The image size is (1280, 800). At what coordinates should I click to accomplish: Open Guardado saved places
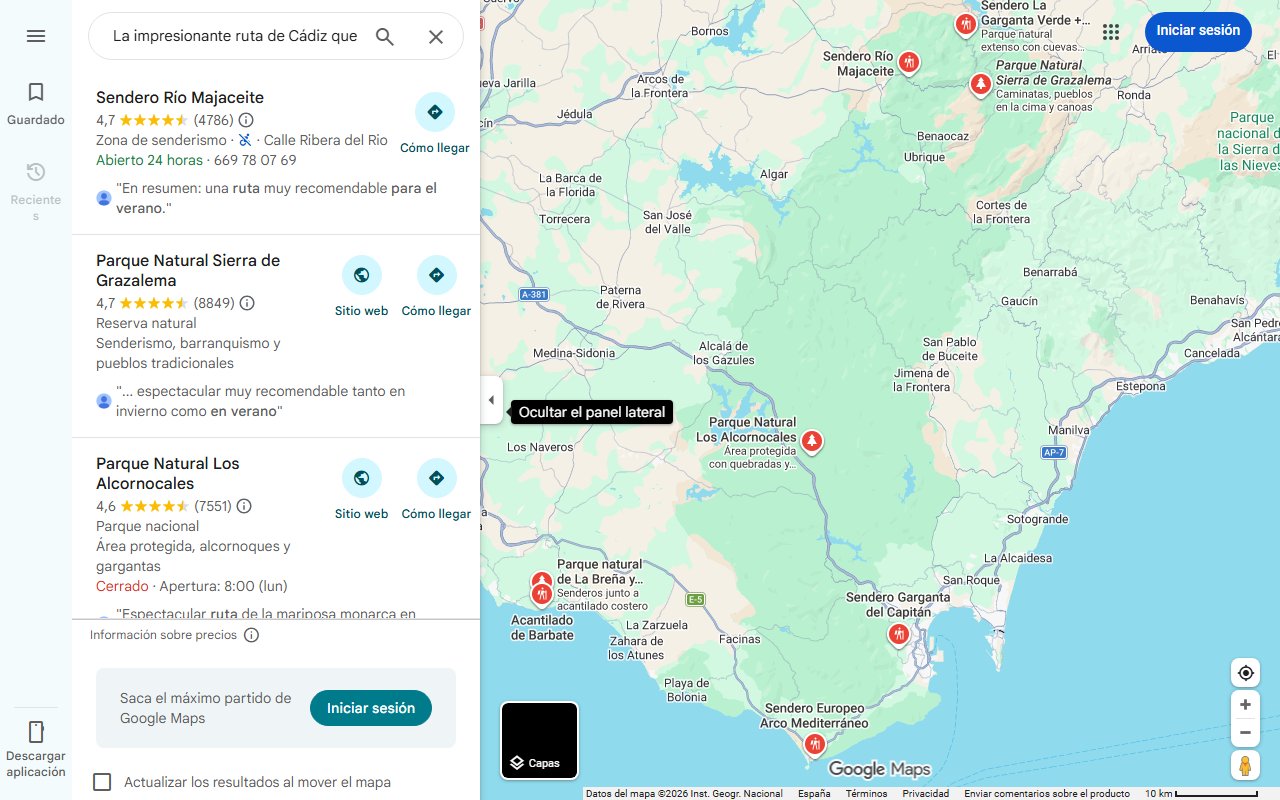click(36, 104)
